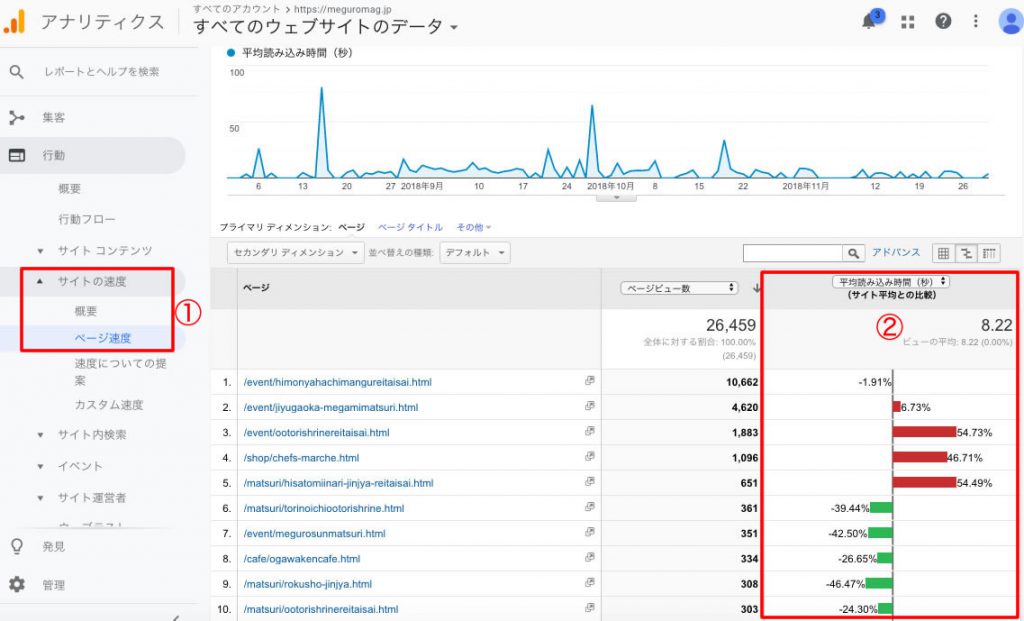
Task: Select ページ速度 in the sidebar
Action: click(x=102, y=338)
